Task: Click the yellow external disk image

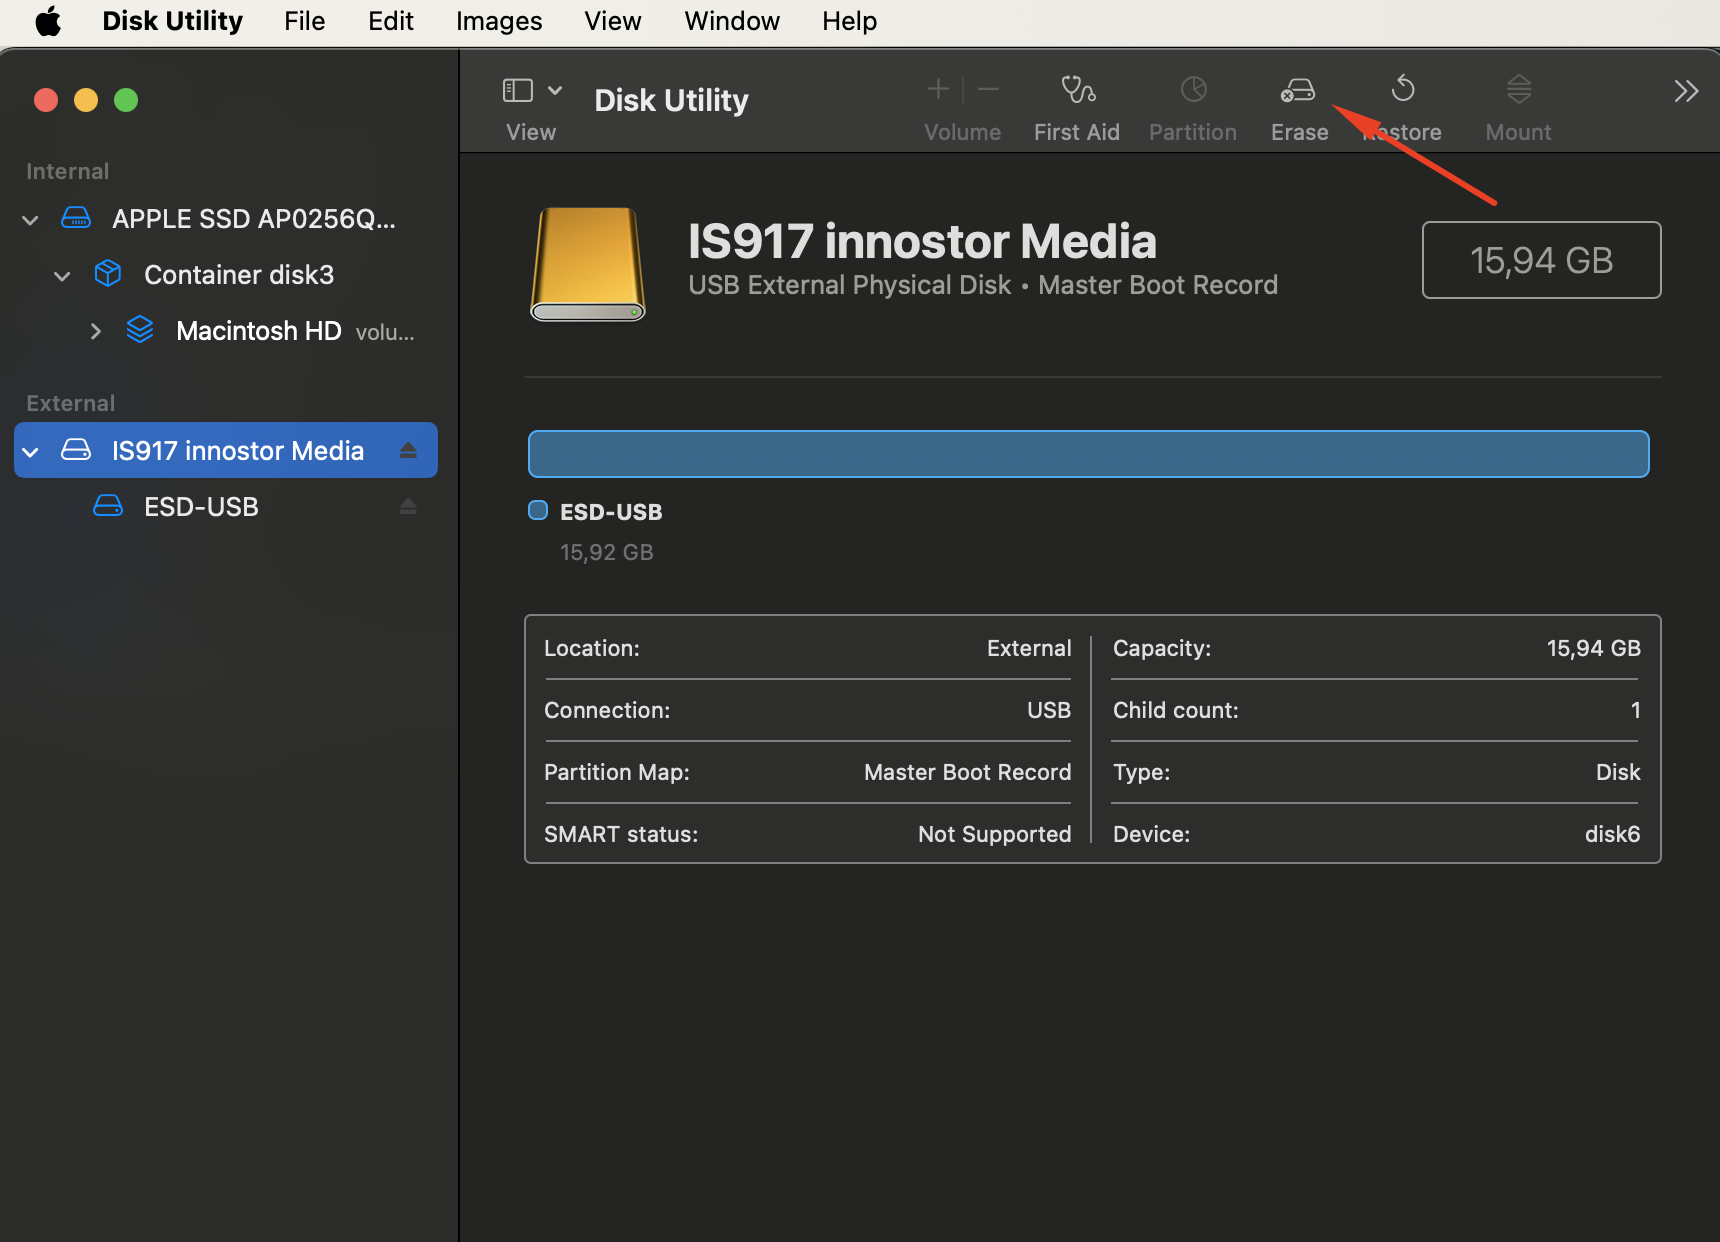Action: (588, 264)
